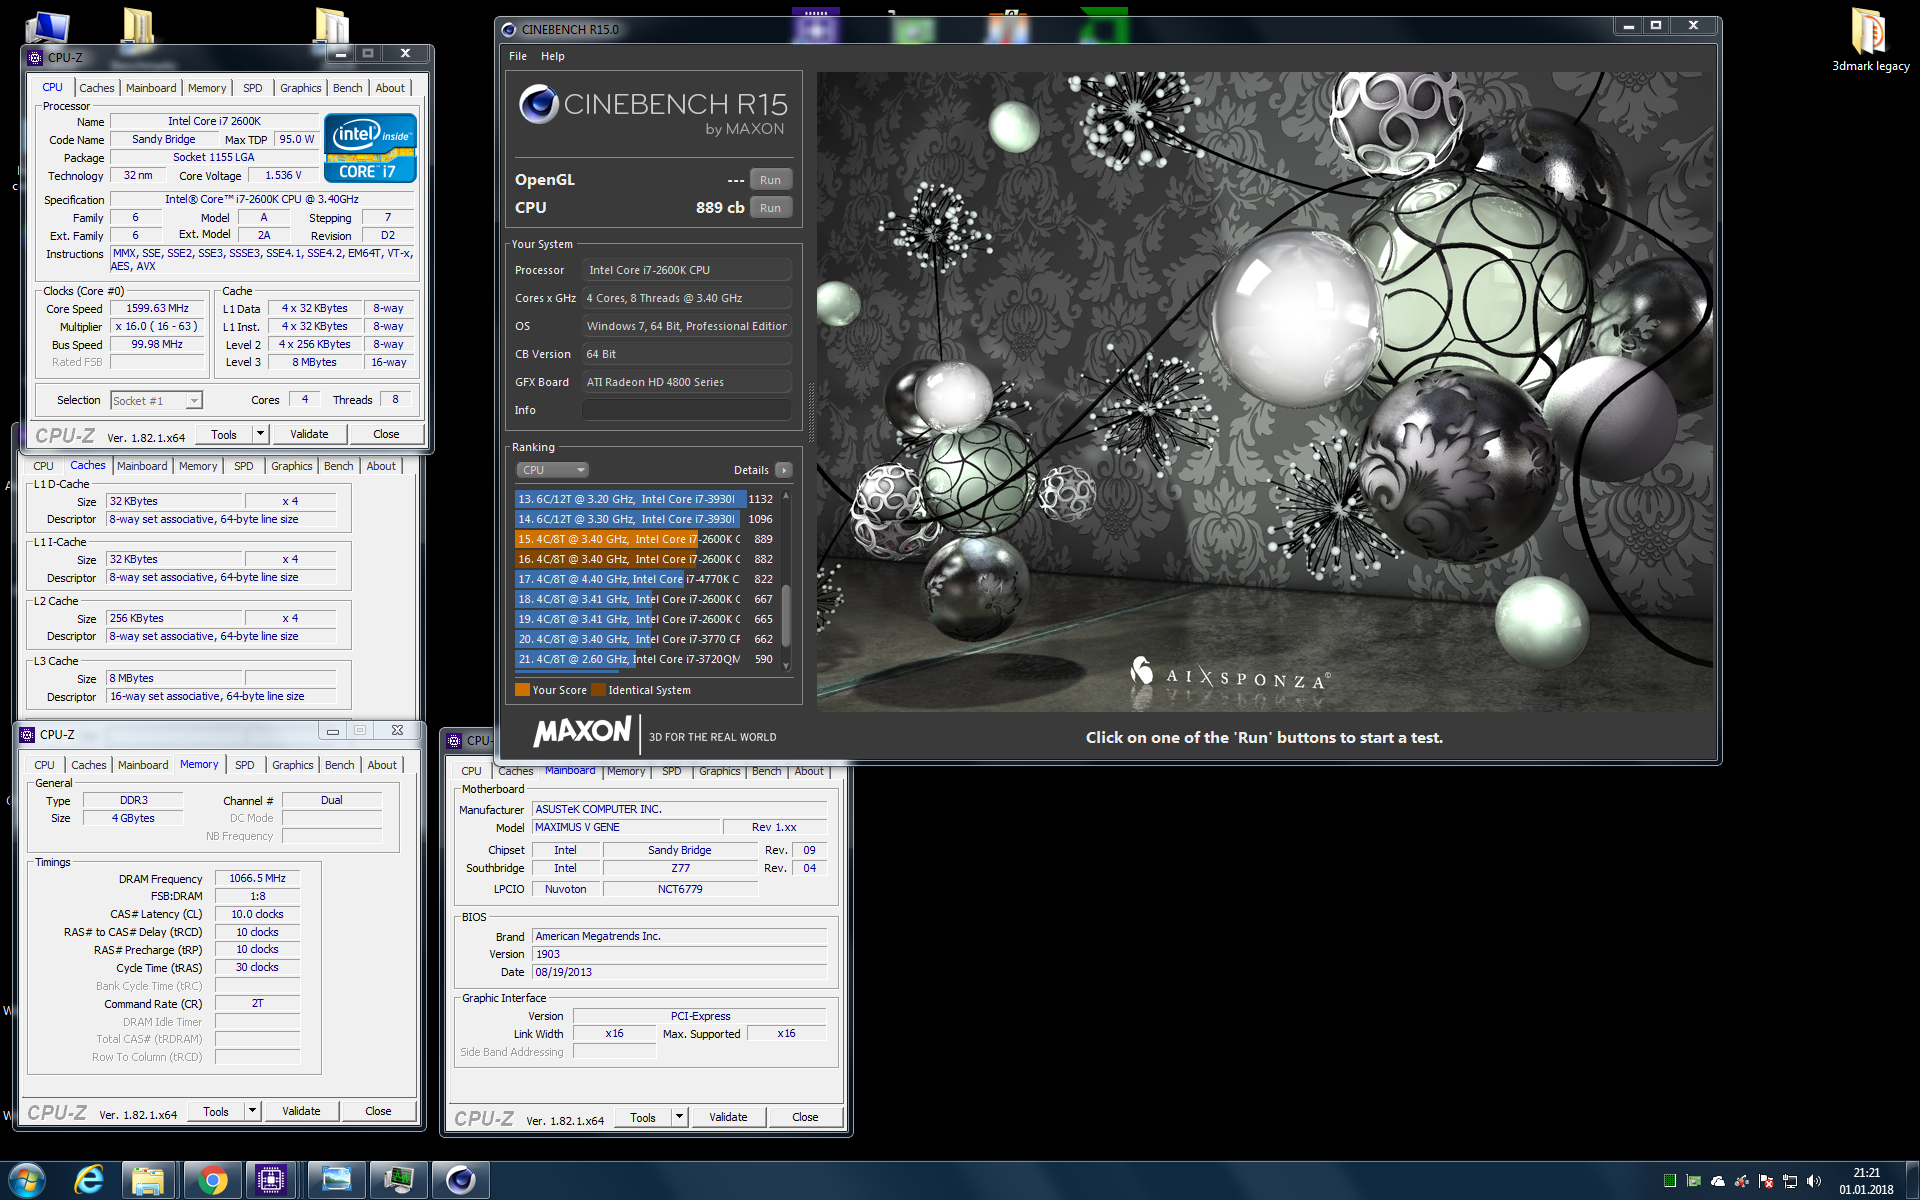
Task: Click the Identical System brown legend swatch
Action: pyautogui.click(x=598, y=690)
